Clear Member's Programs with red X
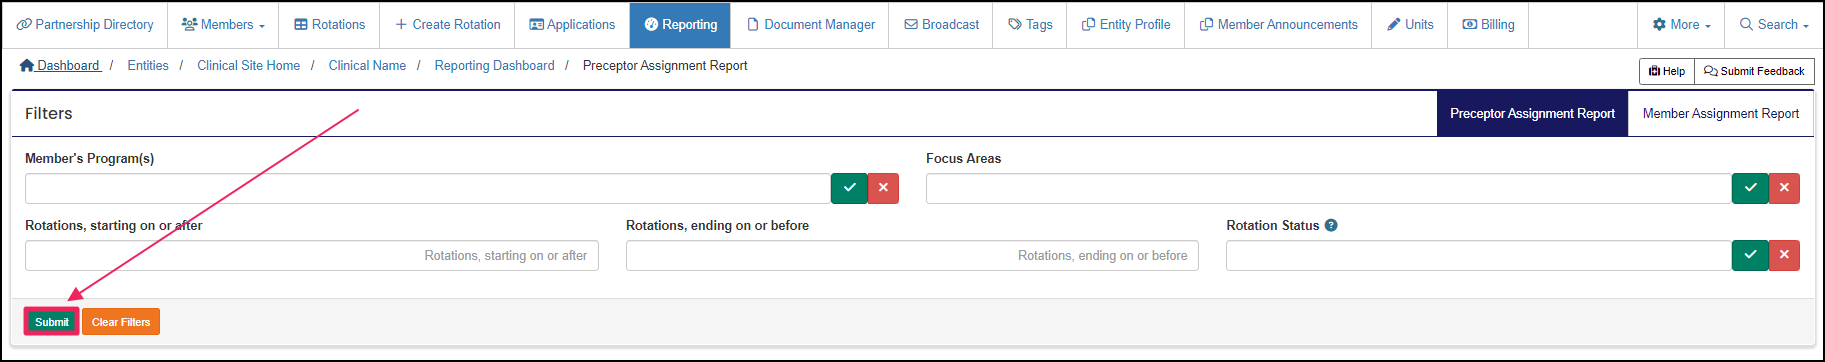The image size is (1825, 362). click(883, 188)
